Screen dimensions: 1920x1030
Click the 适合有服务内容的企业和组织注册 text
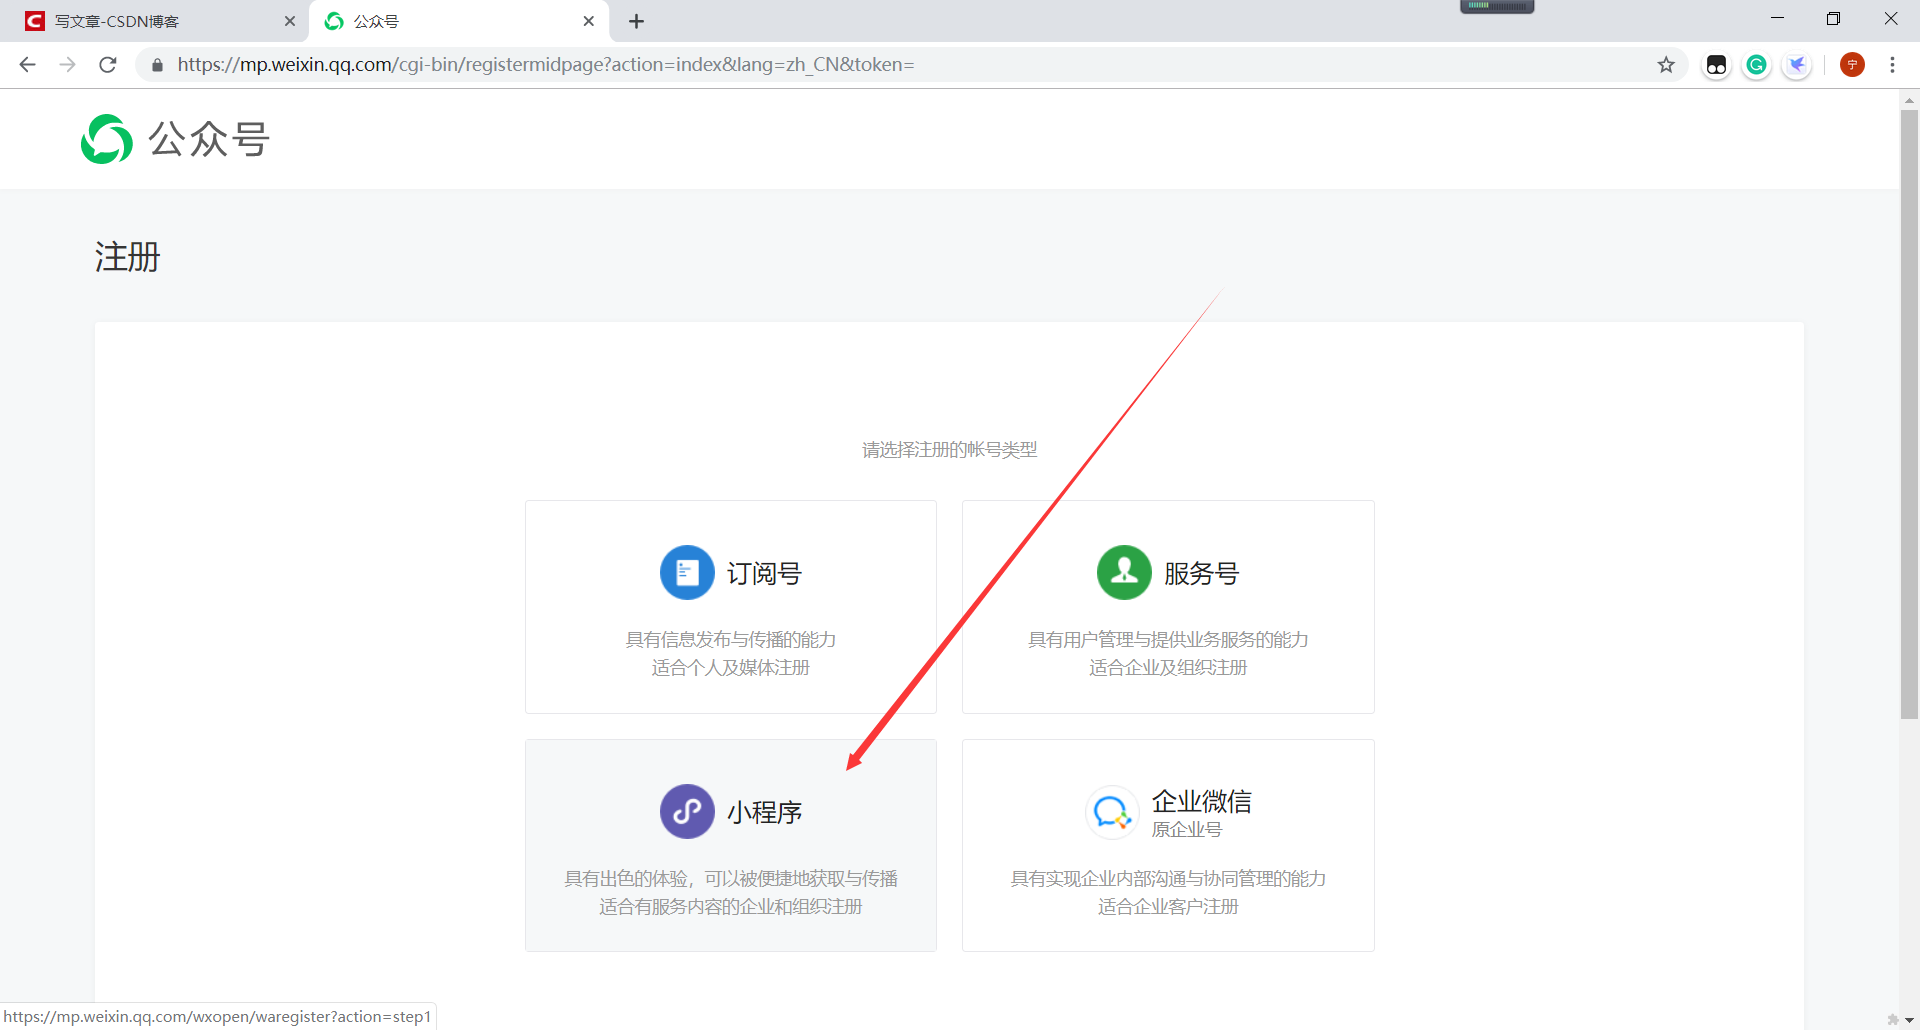pos(731,906)
